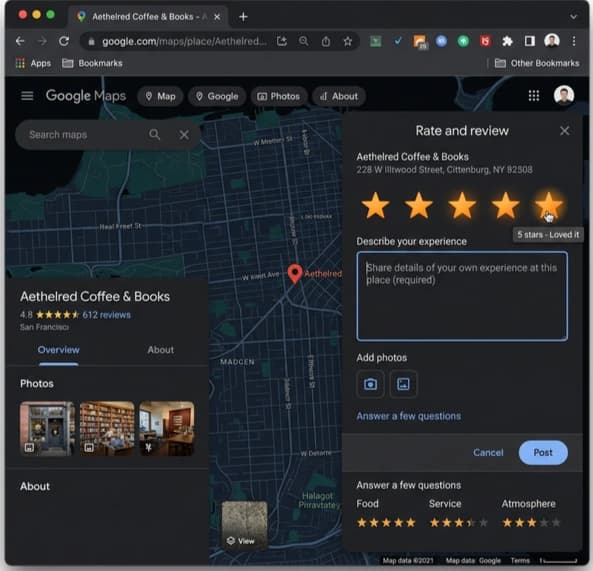
Task: Open the Google apps grid icon
Action: (x=534, y=96)
